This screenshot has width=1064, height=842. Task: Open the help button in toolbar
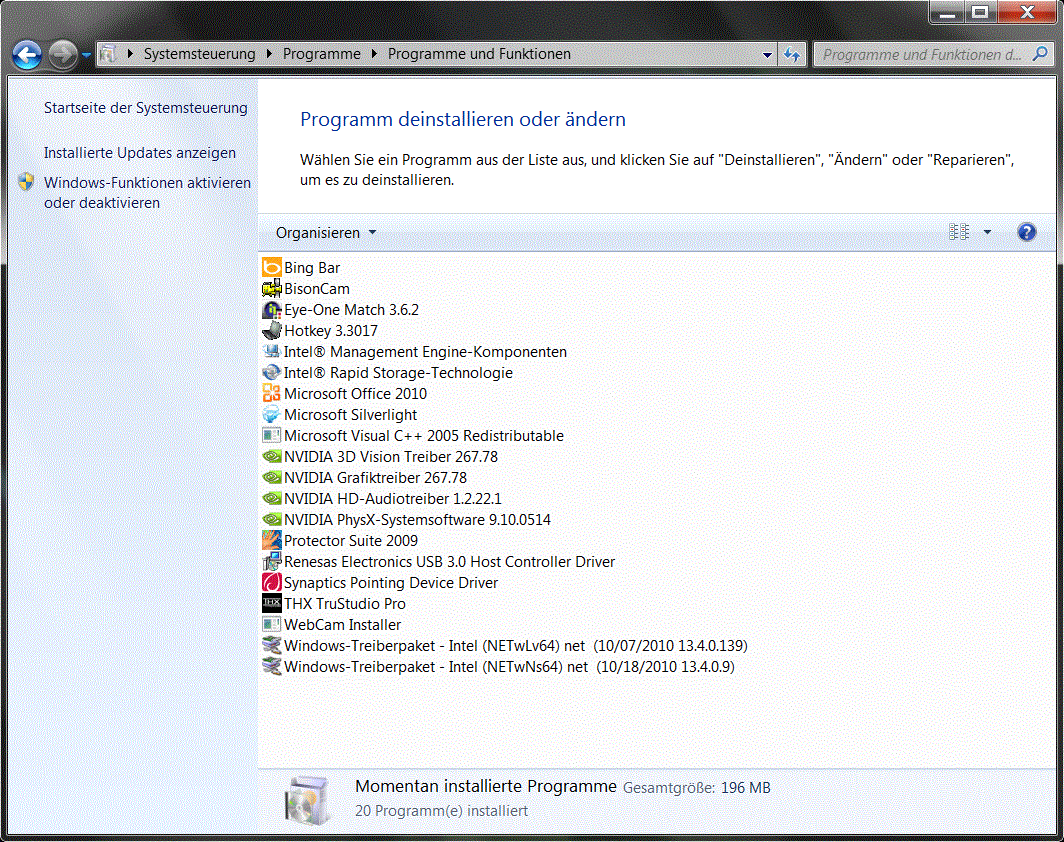point(1027,233)
